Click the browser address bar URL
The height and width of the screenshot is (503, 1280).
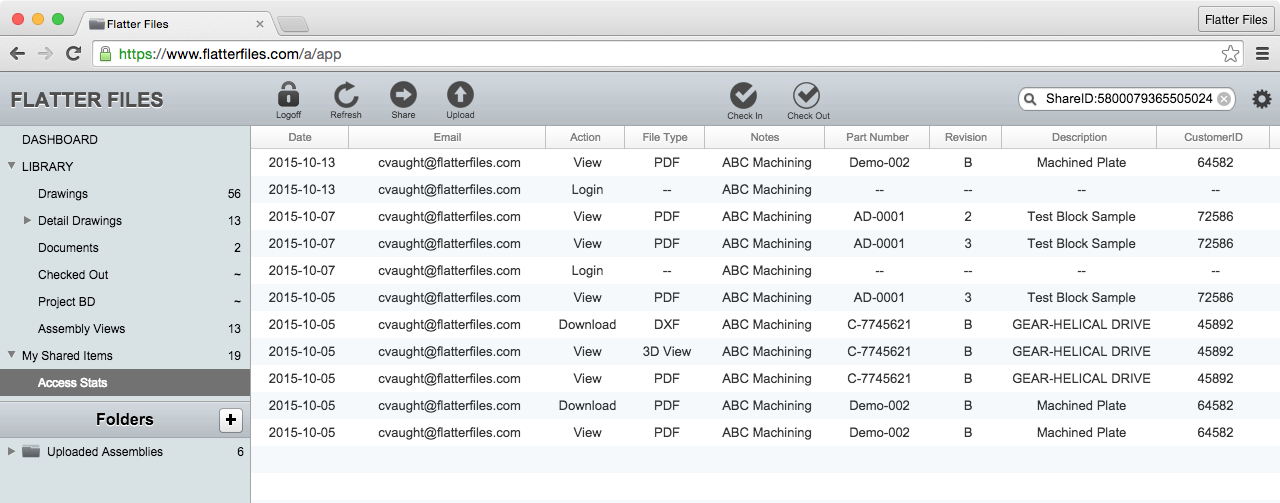(230, 54)
